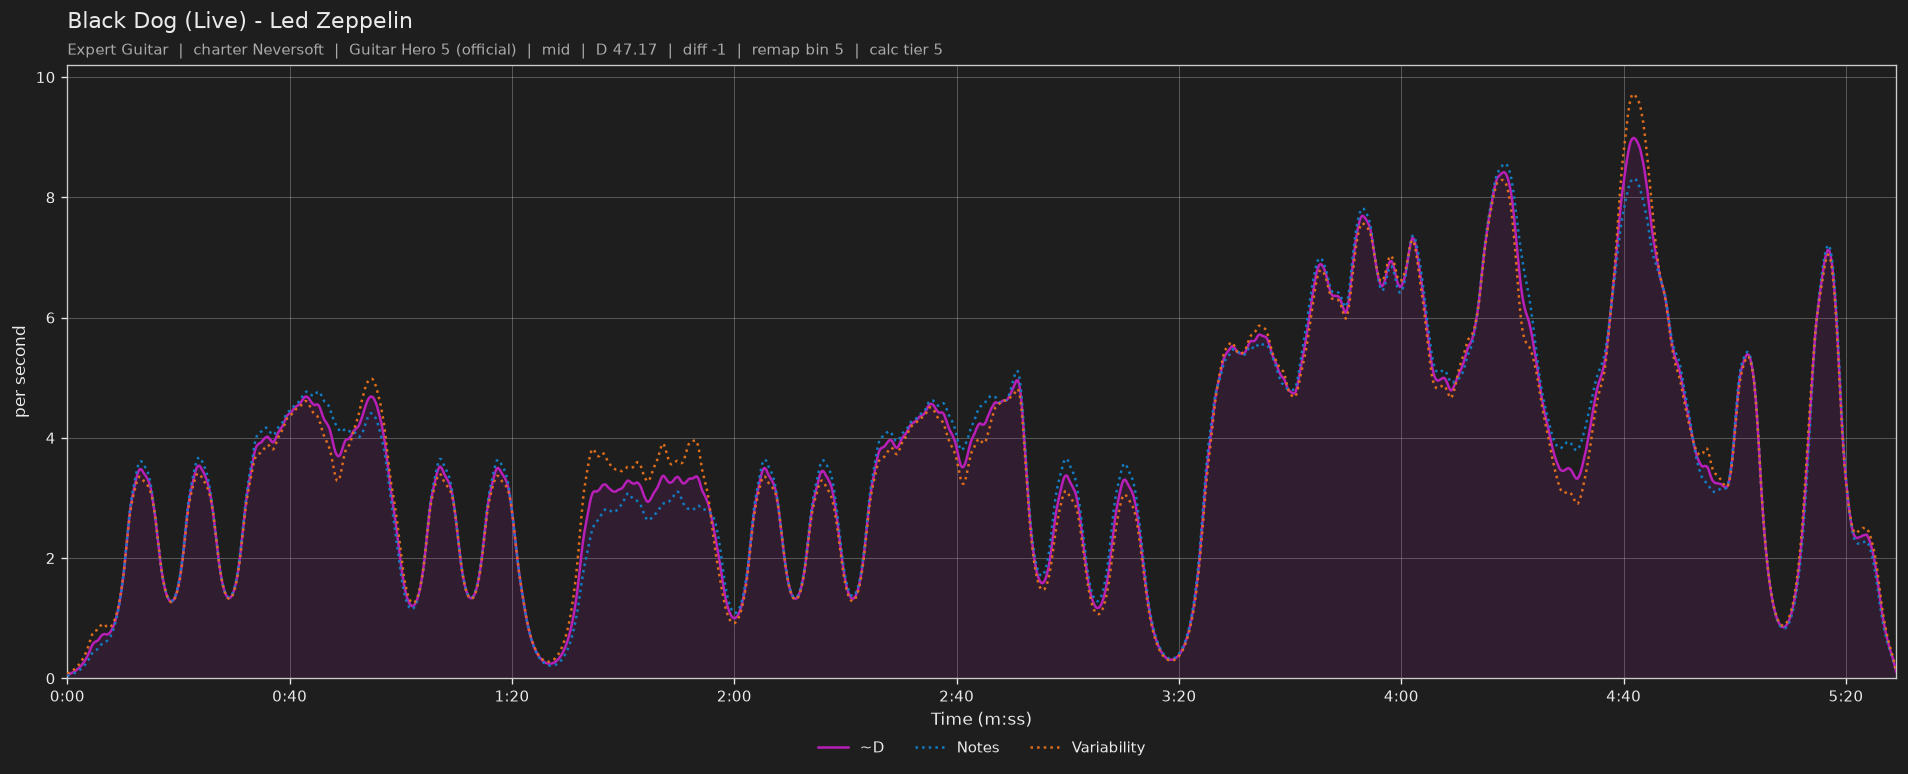Click the 3:20 x-axis tick label
Screen dimensions: 1908x774
(1179, 697)
